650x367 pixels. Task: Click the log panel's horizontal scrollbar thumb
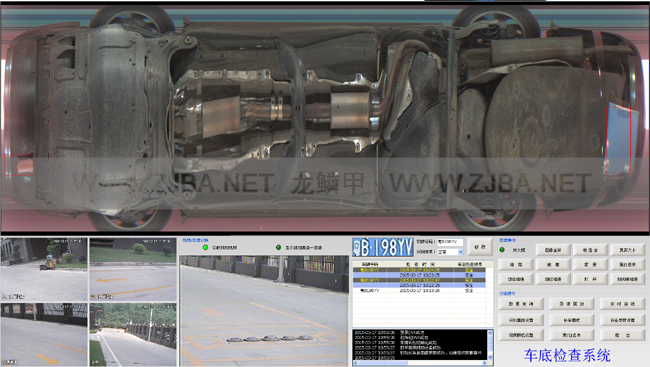(x=383, y=363)
